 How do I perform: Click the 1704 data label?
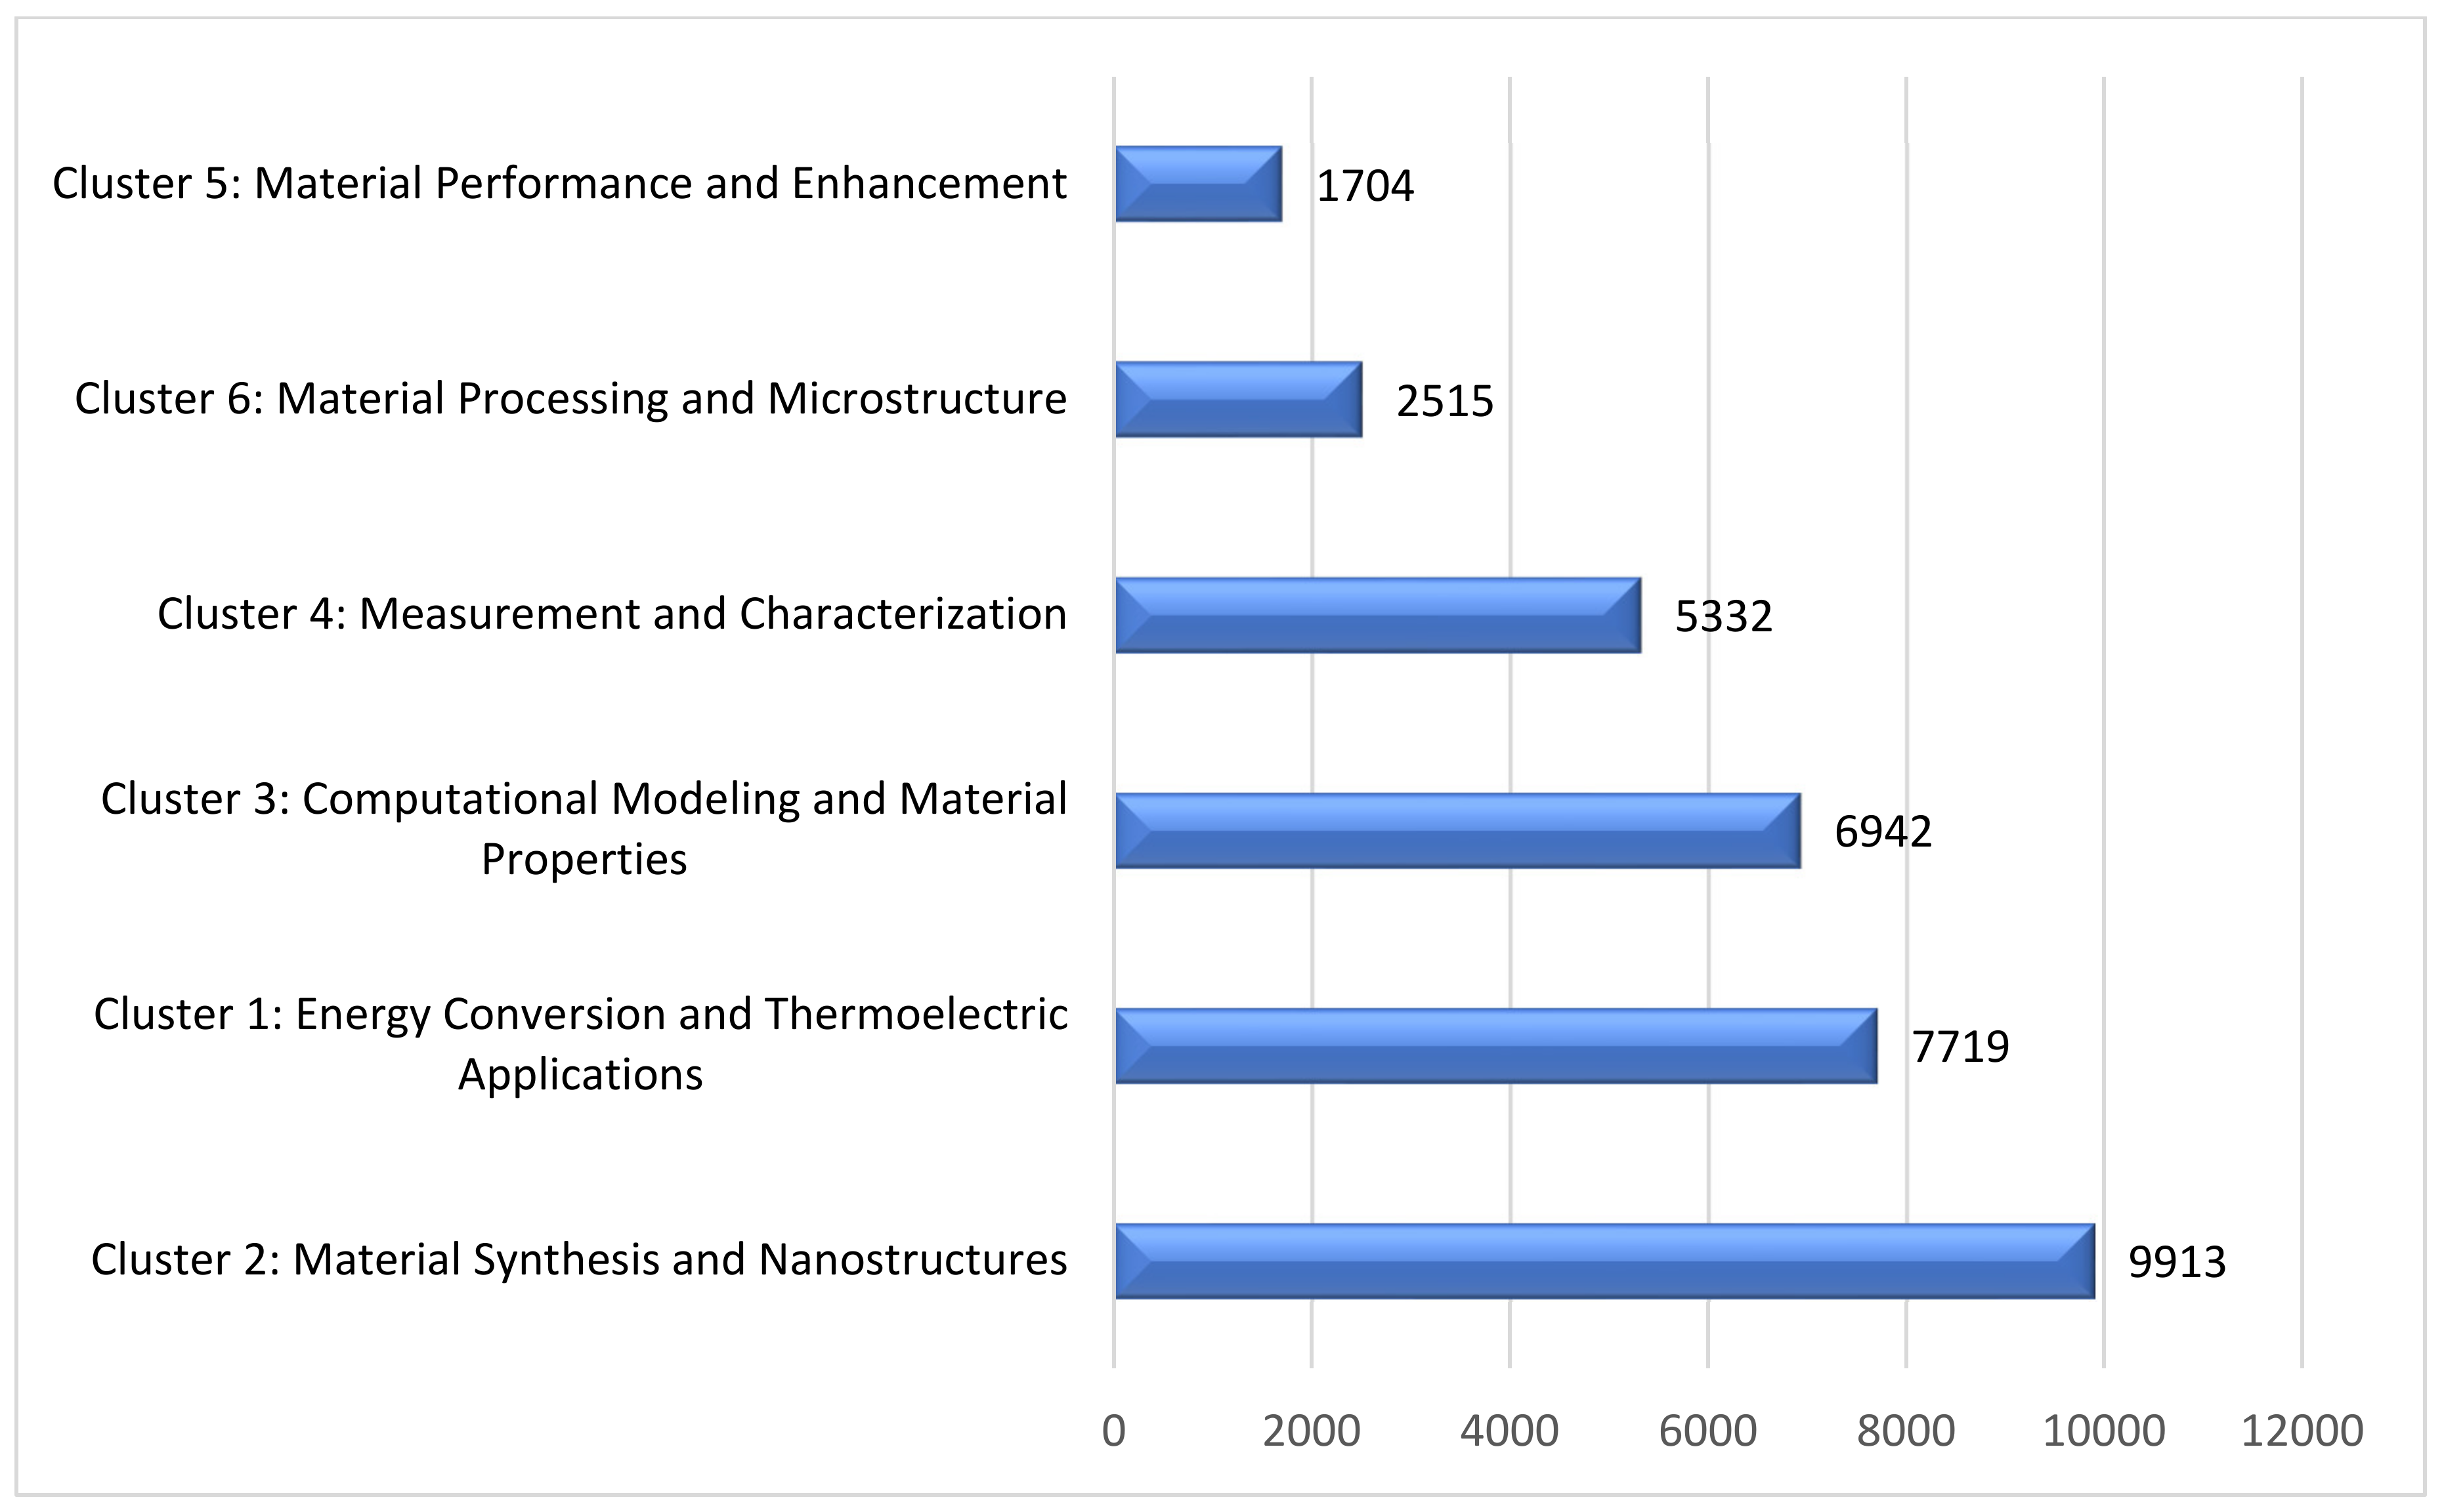(x=1364, y=186)
